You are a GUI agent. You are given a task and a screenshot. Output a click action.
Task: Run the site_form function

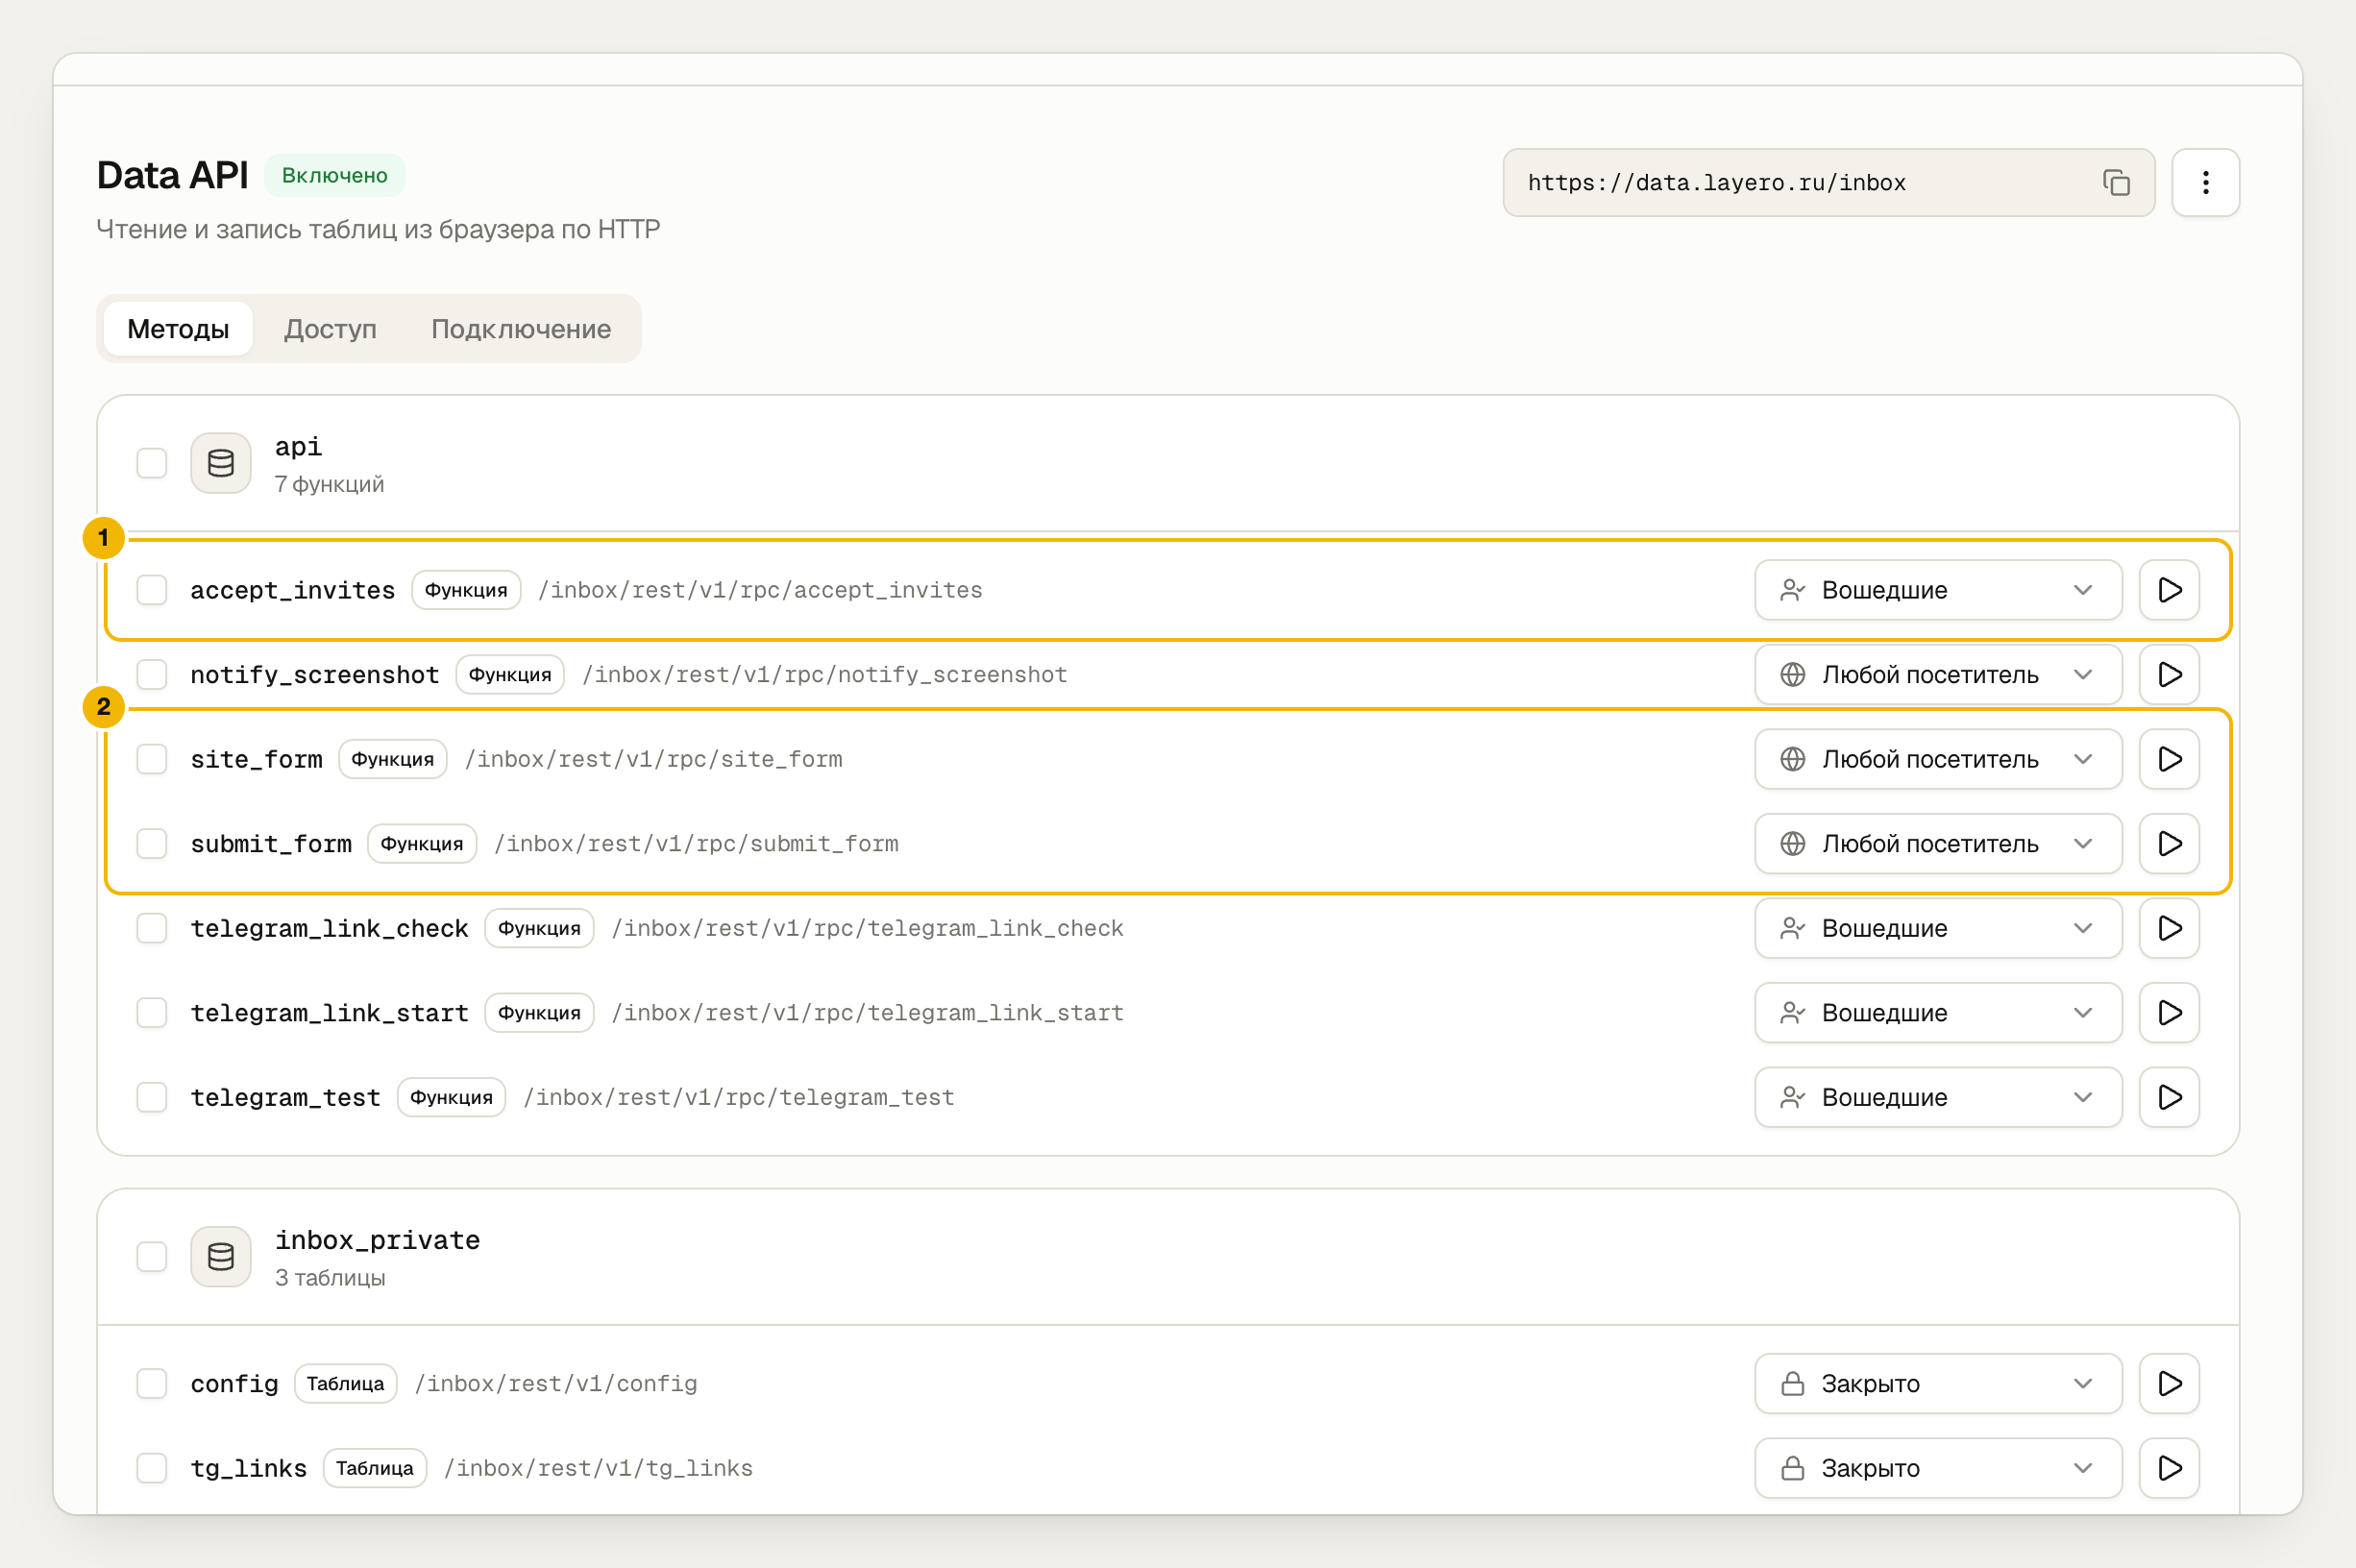pos(2169,759)
